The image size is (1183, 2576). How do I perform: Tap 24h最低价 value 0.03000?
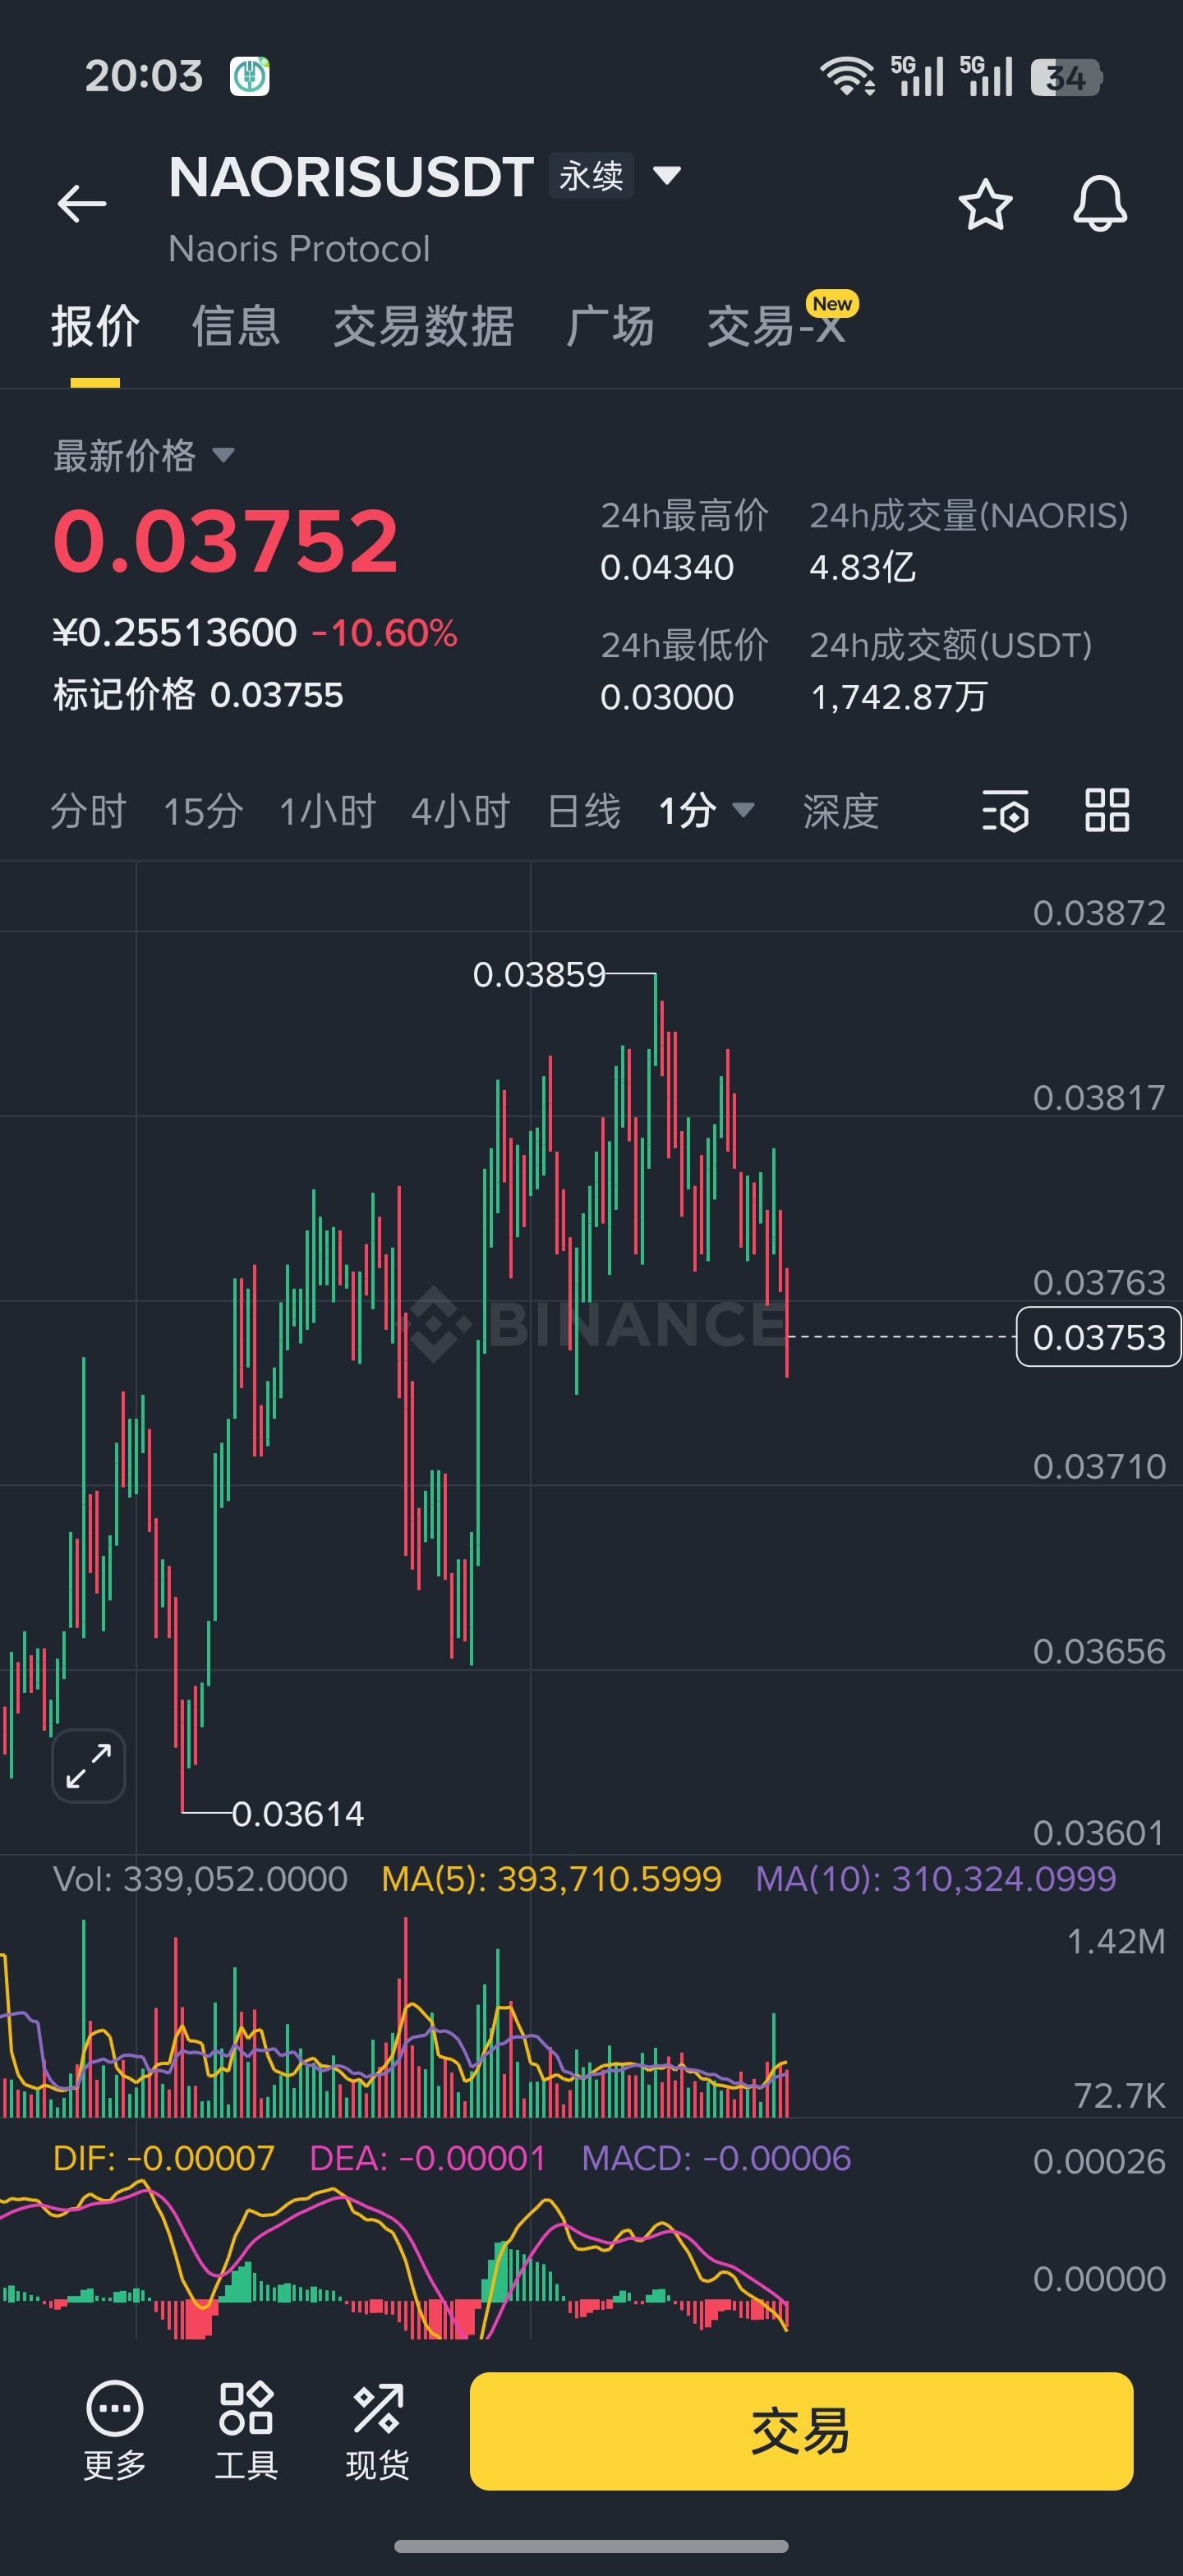click(x=667, y=697)
